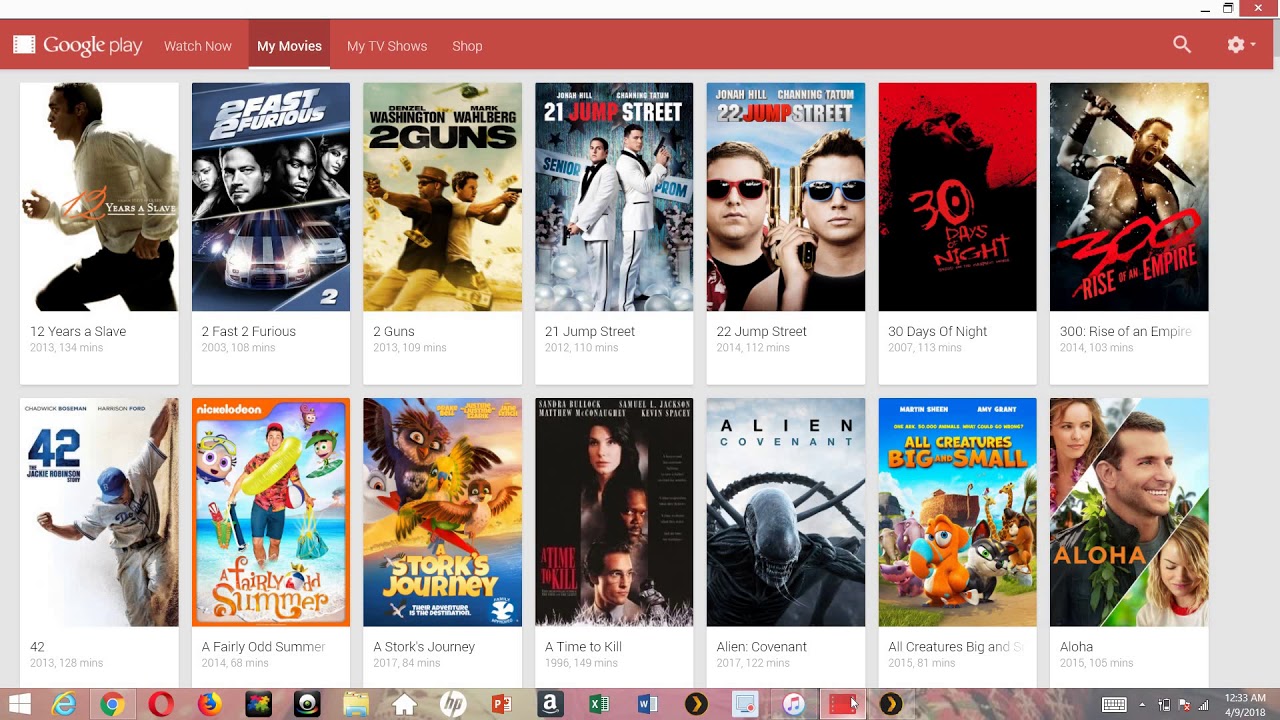
Task: Open the 2 Guns movie poster
Action: [442, 197]
